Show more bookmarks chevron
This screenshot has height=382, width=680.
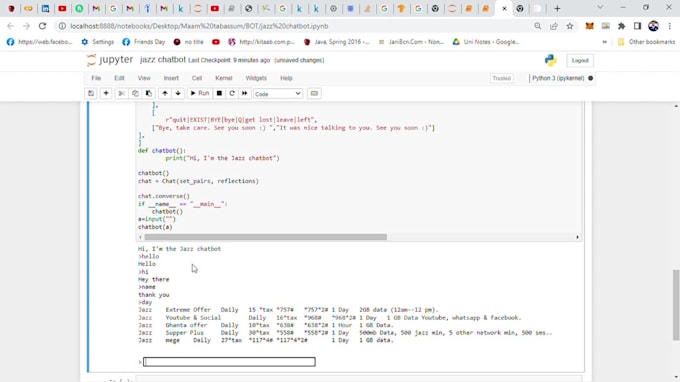(x=605, y=42)
